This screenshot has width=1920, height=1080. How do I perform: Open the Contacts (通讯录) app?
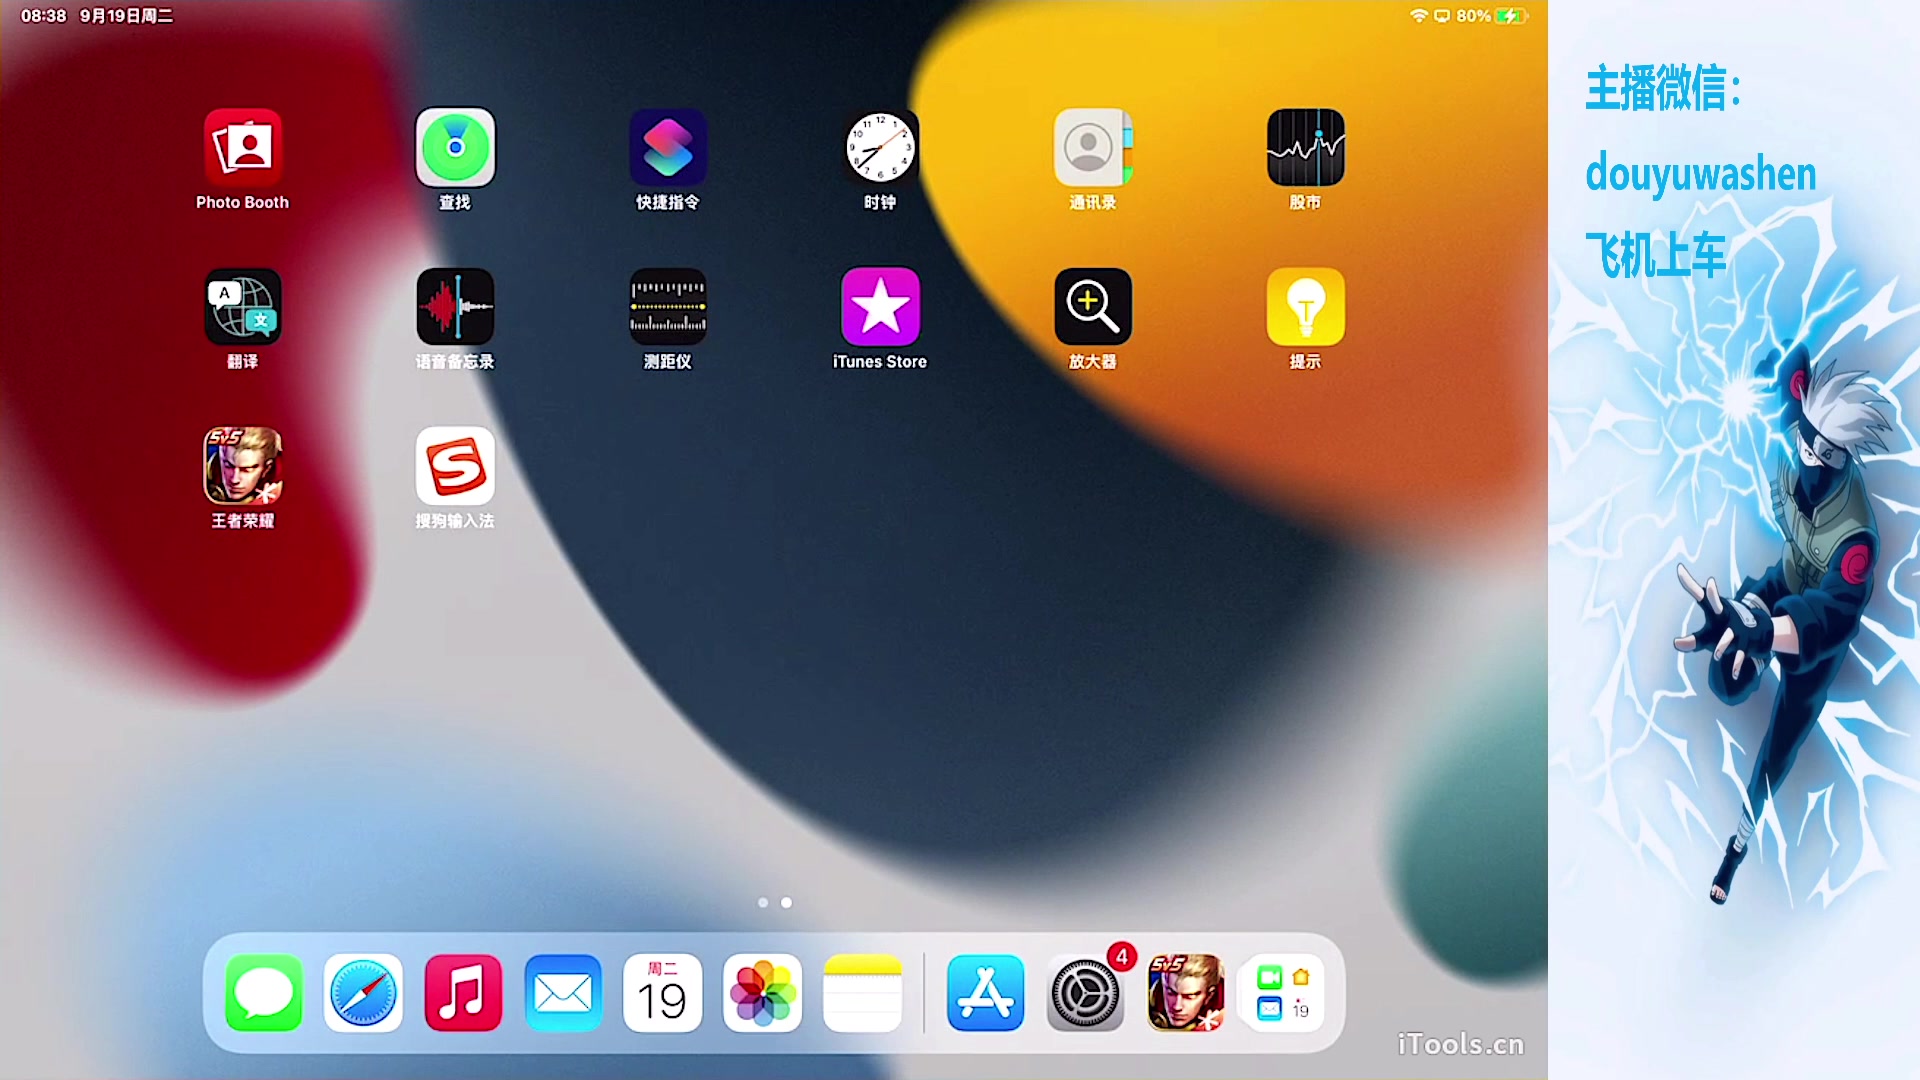tap(1092, 148)
